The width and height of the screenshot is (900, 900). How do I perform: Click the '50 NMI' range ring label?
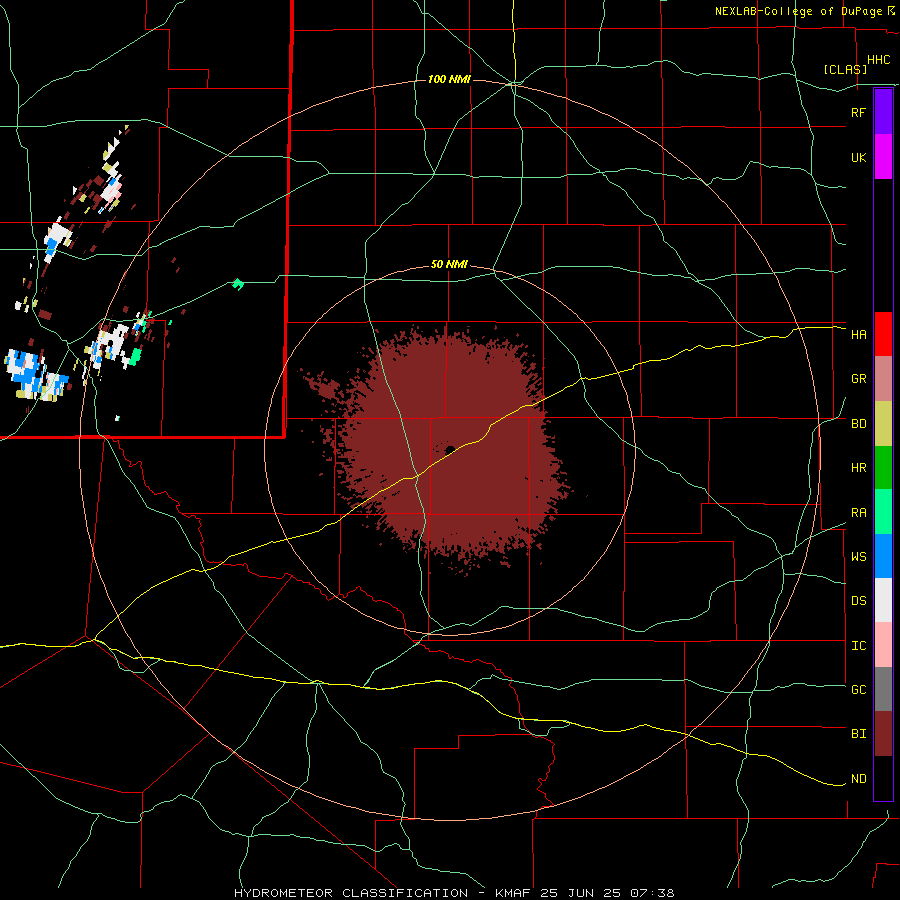pos(449,265)
